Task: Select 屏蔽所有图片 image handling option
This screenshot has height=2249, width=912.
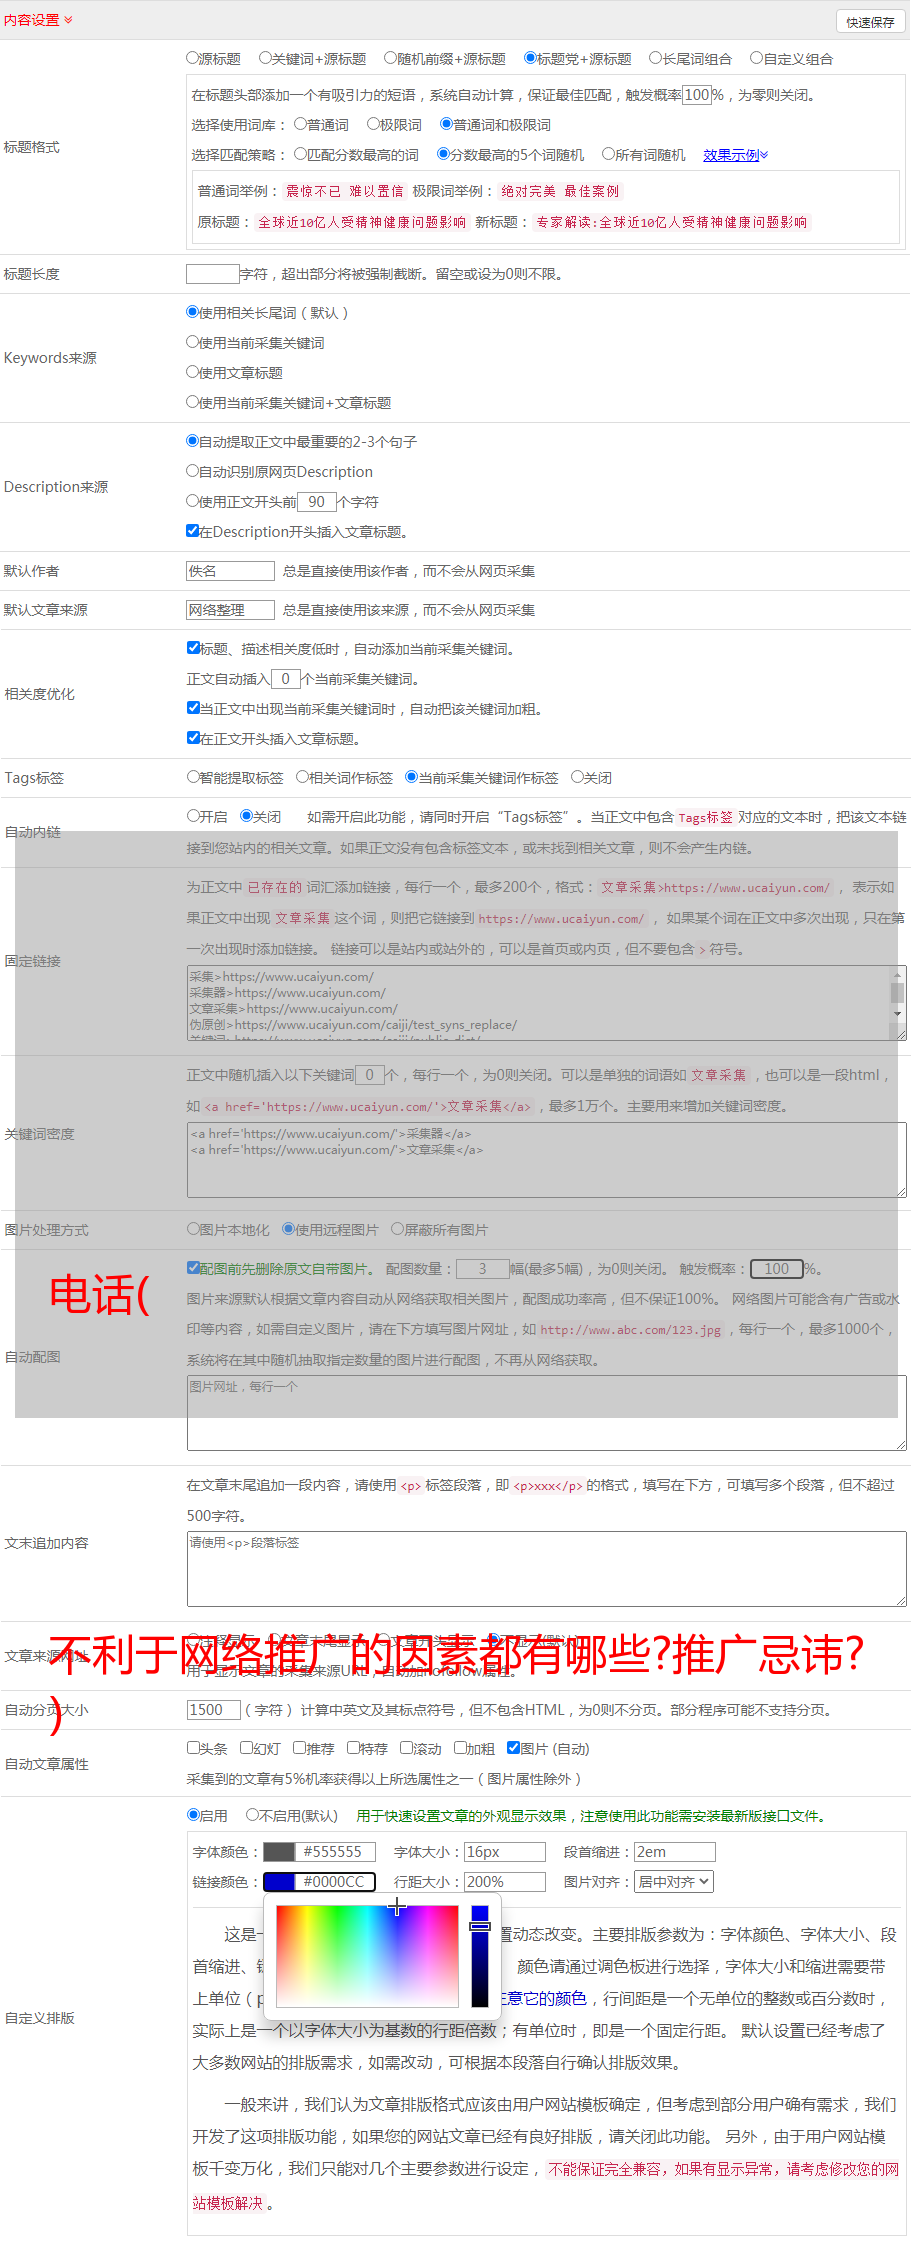Action: coord(398,1230)
